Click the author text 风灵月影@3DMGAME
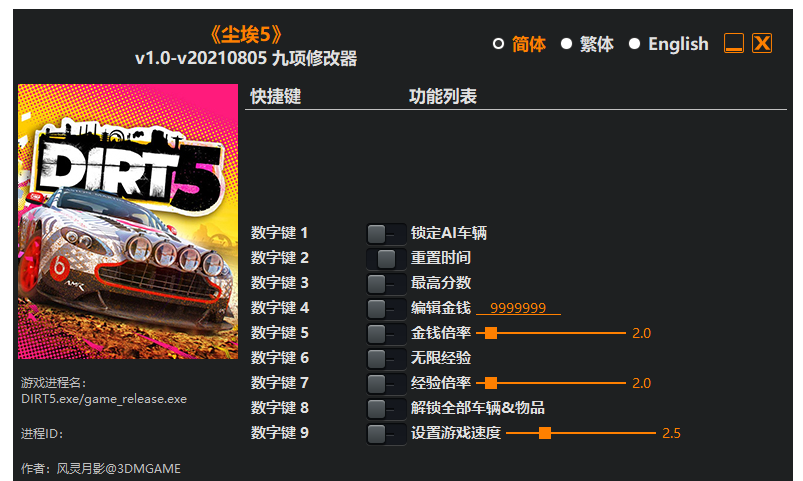The width and height of the screenshot is (803, 481). pos(118,469)
